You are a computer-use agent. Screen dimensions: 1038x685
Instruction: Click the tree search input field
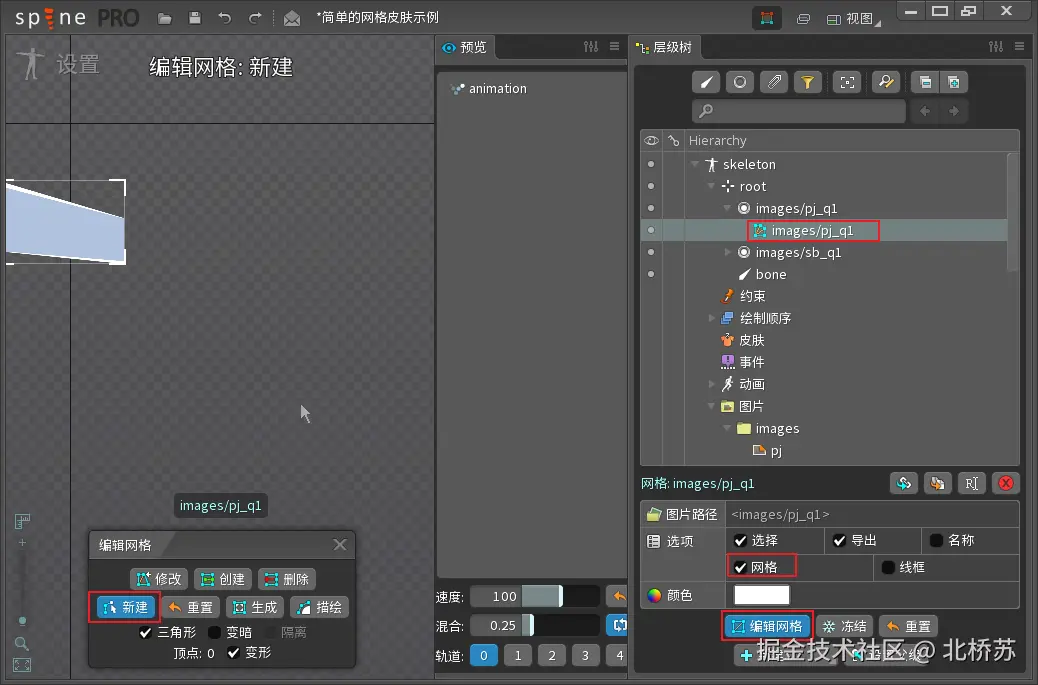pyautogui.click(x=799, y=111)
